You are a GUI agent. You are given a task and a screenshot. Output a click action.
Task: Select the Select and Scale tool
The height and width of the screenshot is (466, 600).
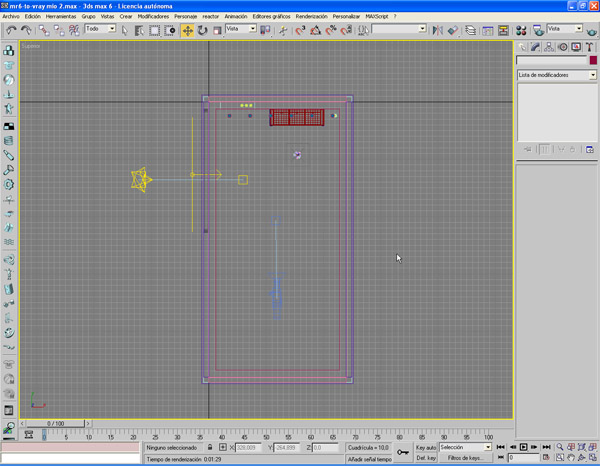pyautogui.click(x=217, y=30)
